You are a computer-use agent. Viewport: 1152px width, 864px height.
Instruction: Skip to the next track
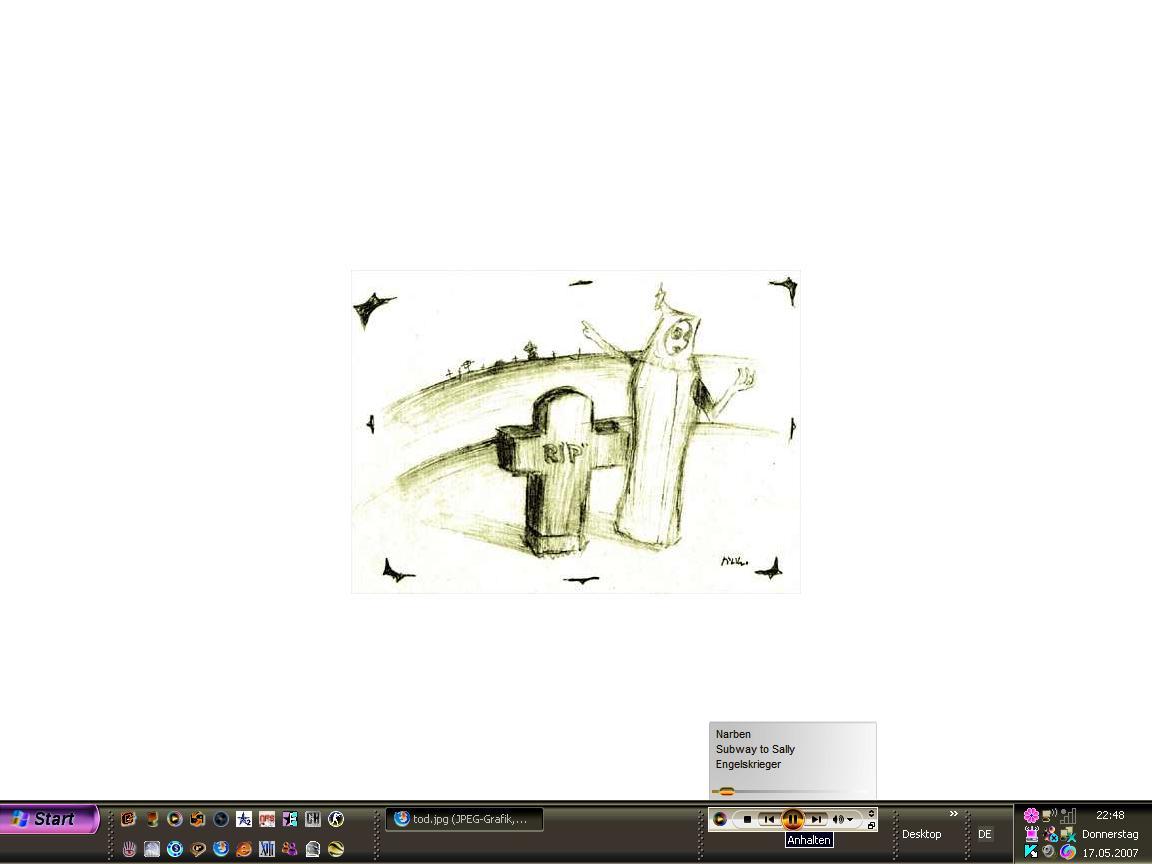point(817,819)
